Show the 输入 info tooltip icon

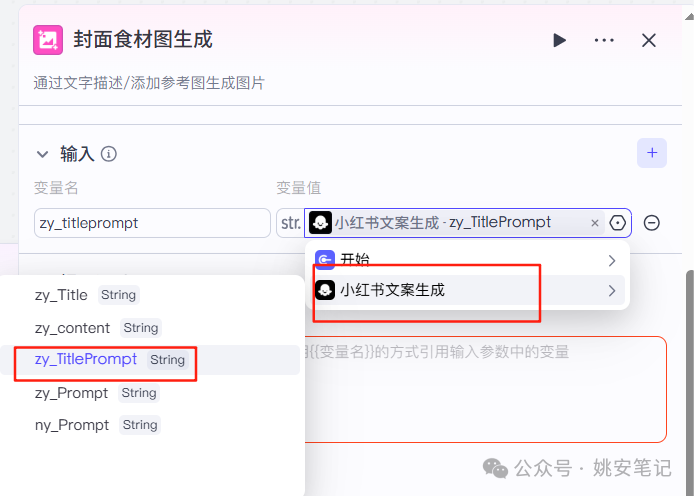click(x=109, y=154)
